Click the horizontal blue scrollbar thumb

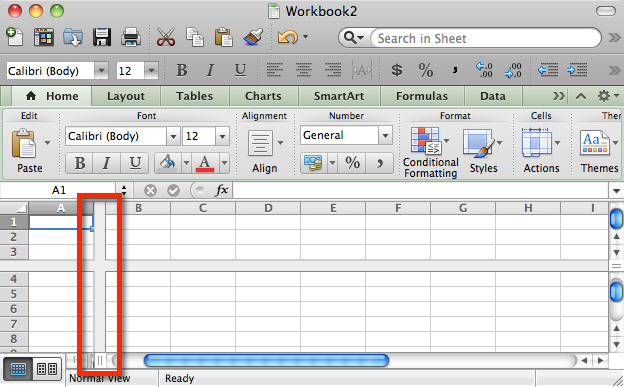(x=266, y=361)
